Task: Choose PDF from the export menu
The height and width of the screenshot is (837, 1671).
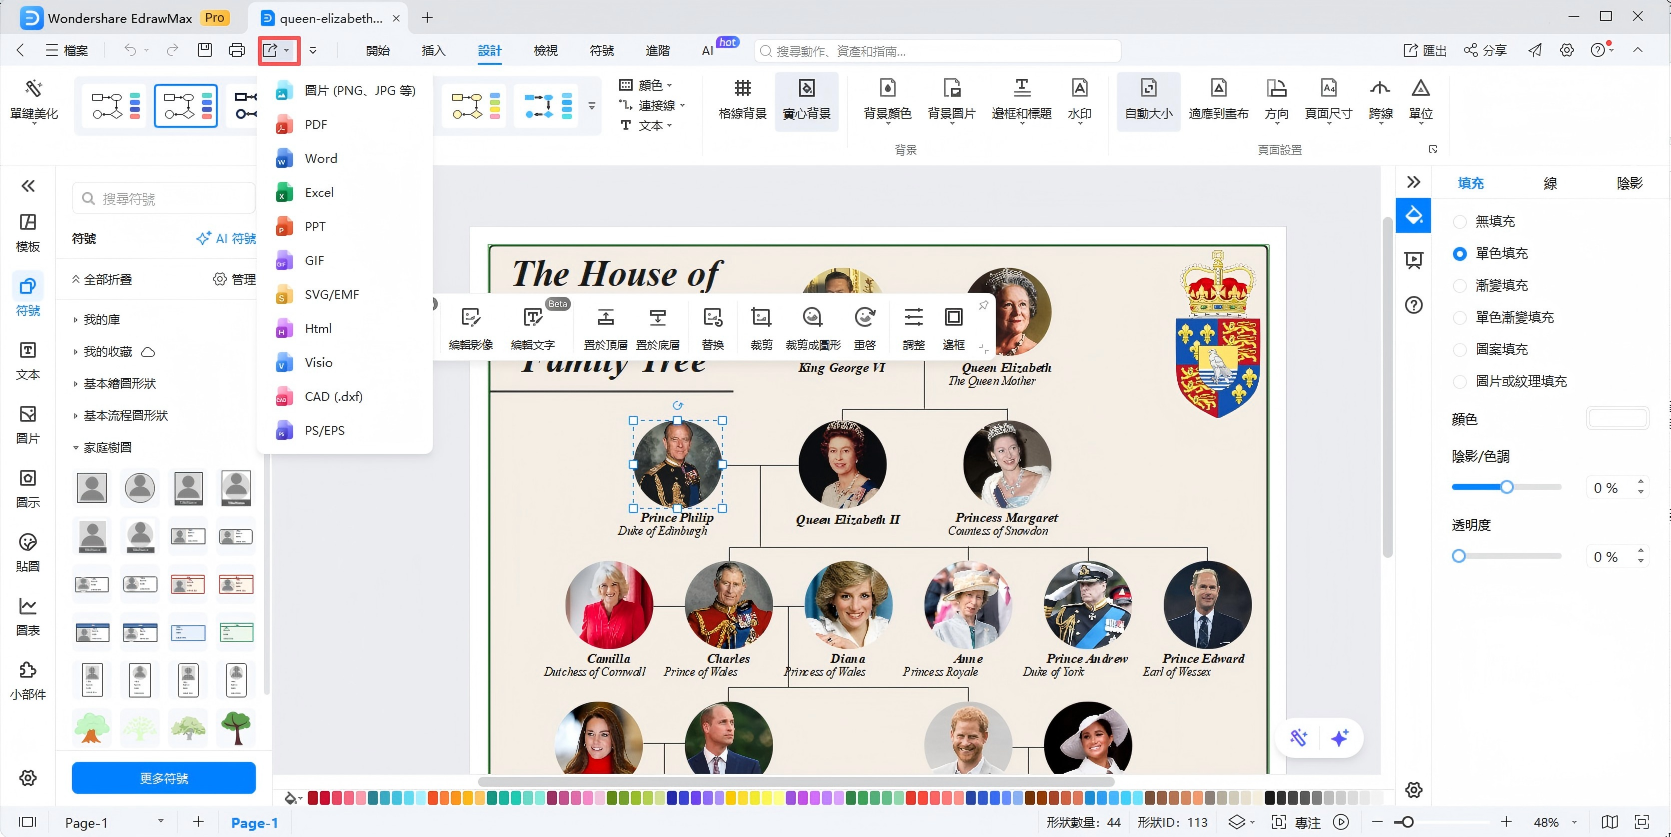Action: click(x=316, y=124)
